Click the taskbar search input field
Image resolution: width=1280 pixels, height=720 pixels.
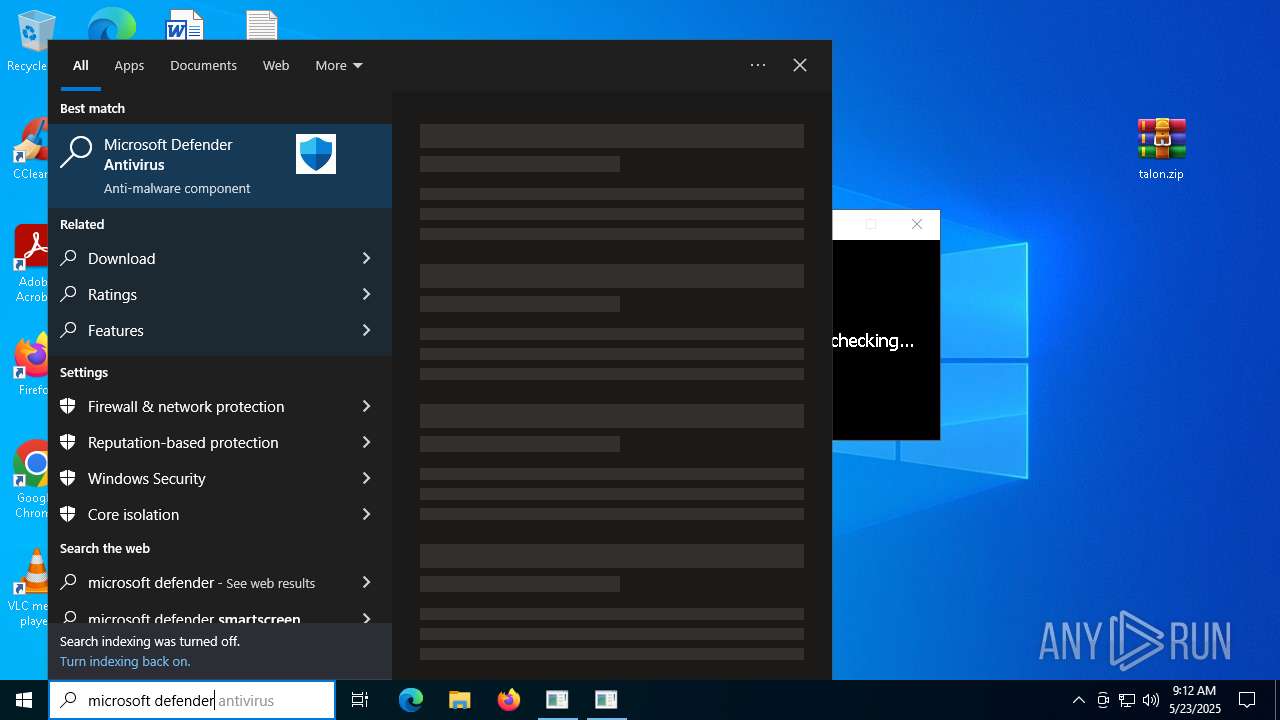click(192, 700)
